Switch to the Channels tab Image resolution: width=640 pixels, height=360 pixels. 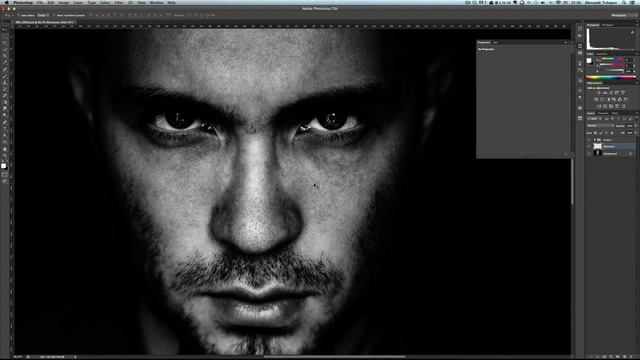click(602, 113)
